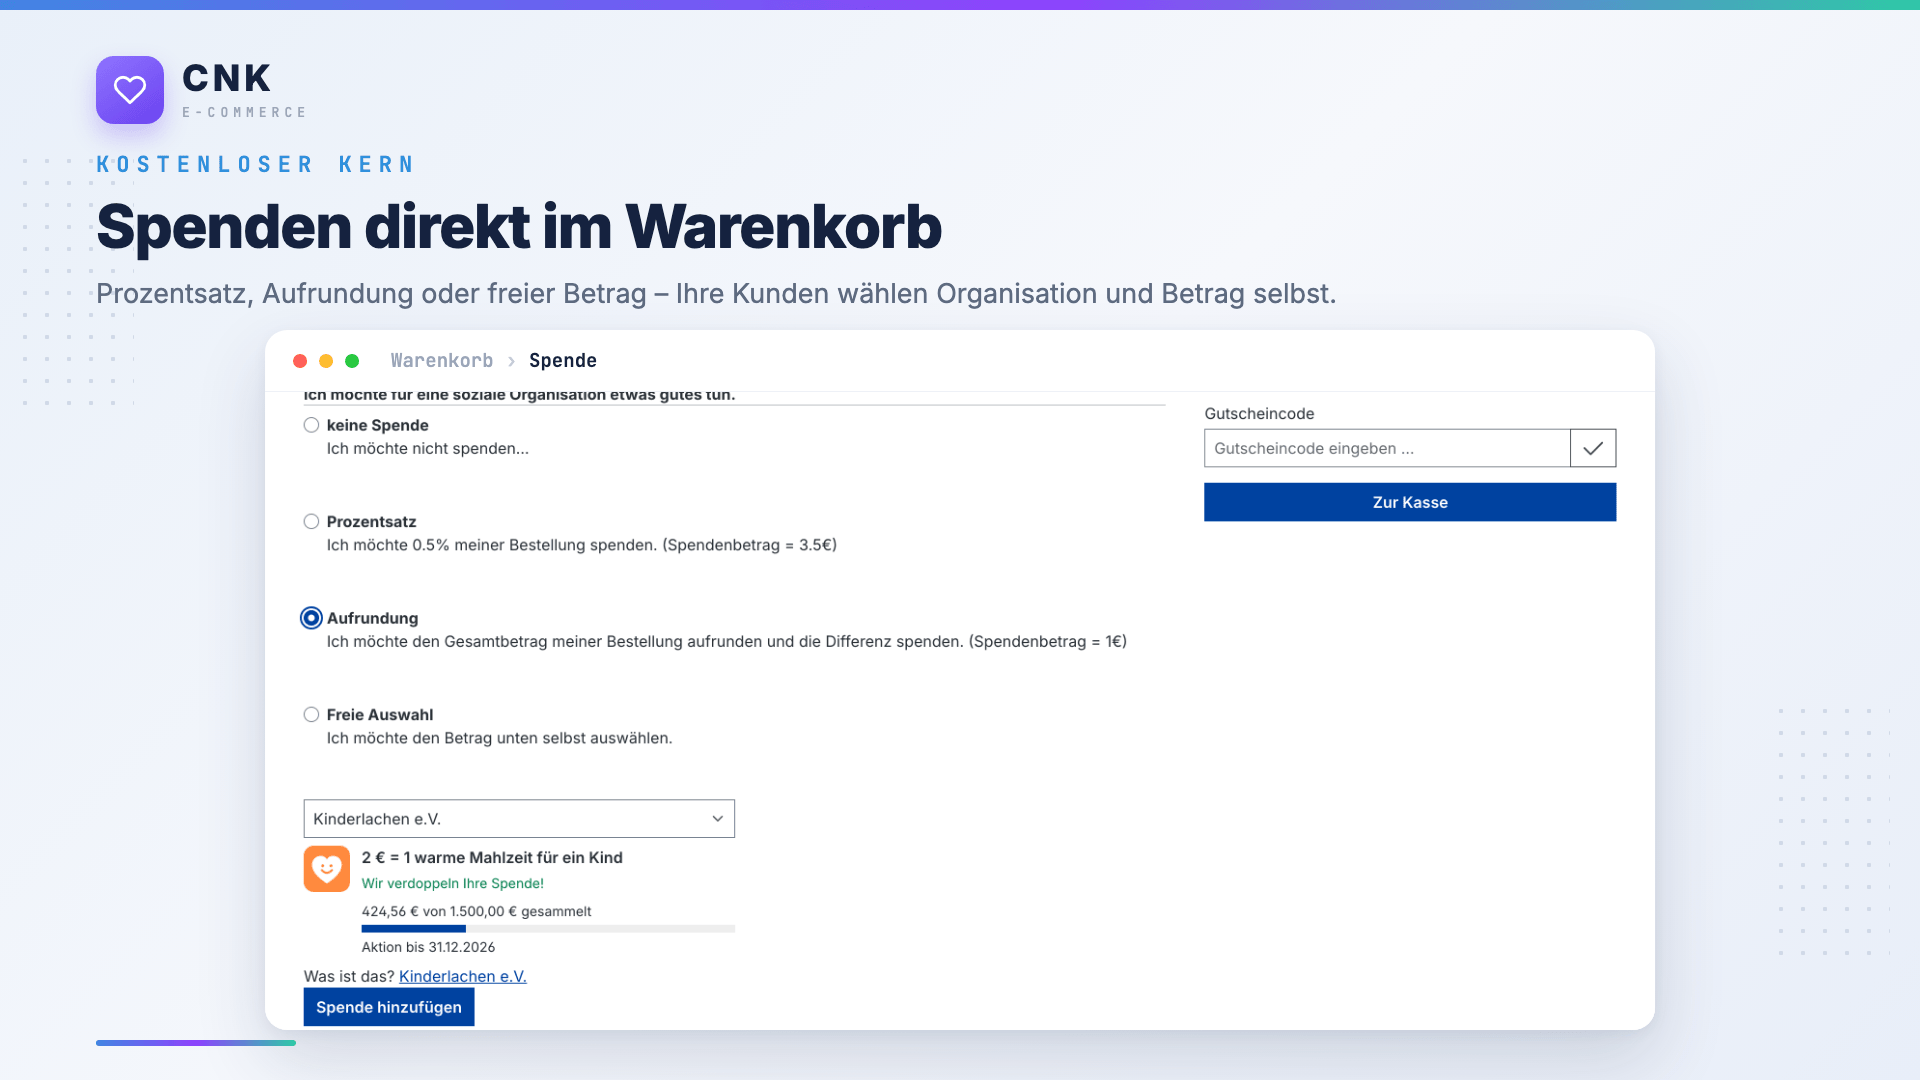Click the Gutscheincode label
The height and width of the screenshot is (1080, 1920).
click(1259, 414)
